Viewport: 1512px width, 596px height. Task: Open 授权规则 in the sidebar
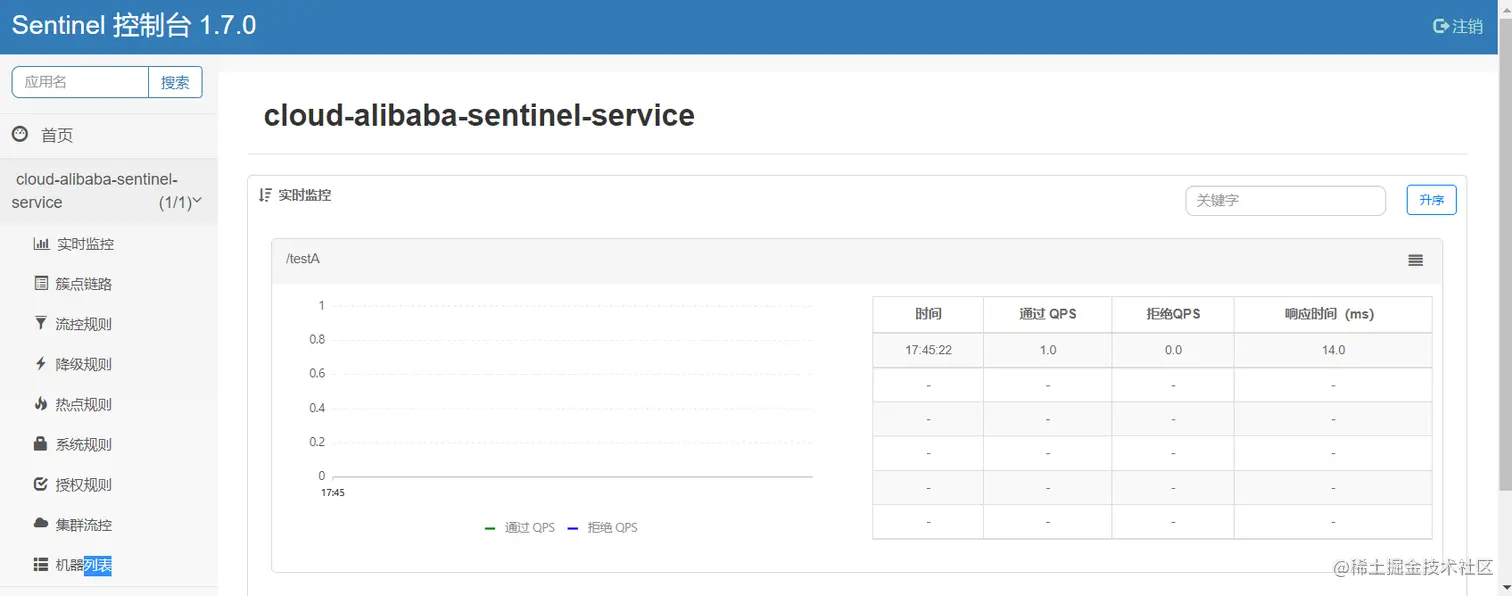pos(84,485)
